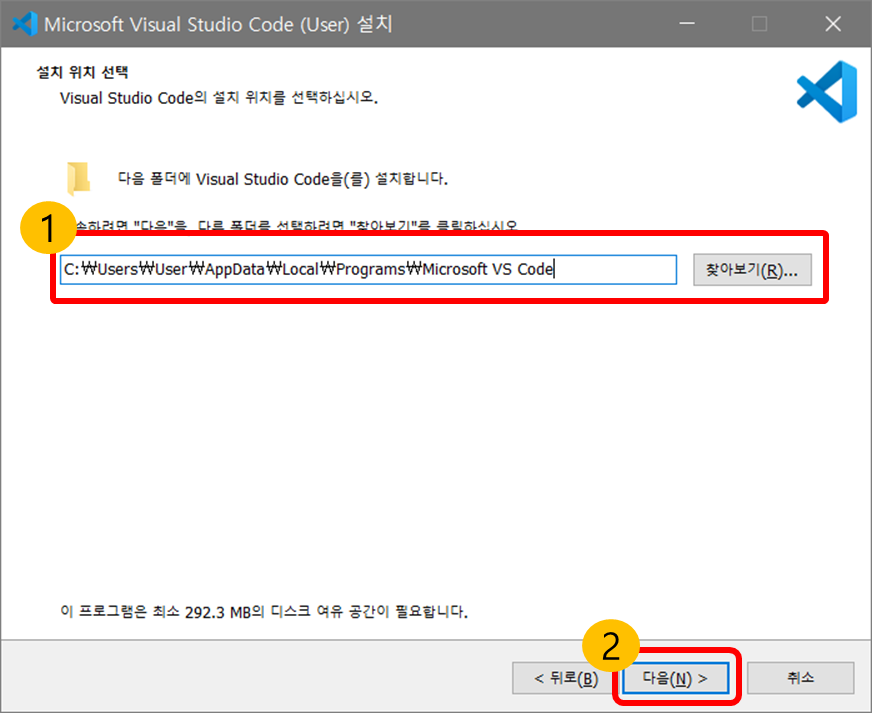Viewport: 872px width, 713px height.
Task: Go back with < 뒤로(B) button
Action: (x=566, y=678)
